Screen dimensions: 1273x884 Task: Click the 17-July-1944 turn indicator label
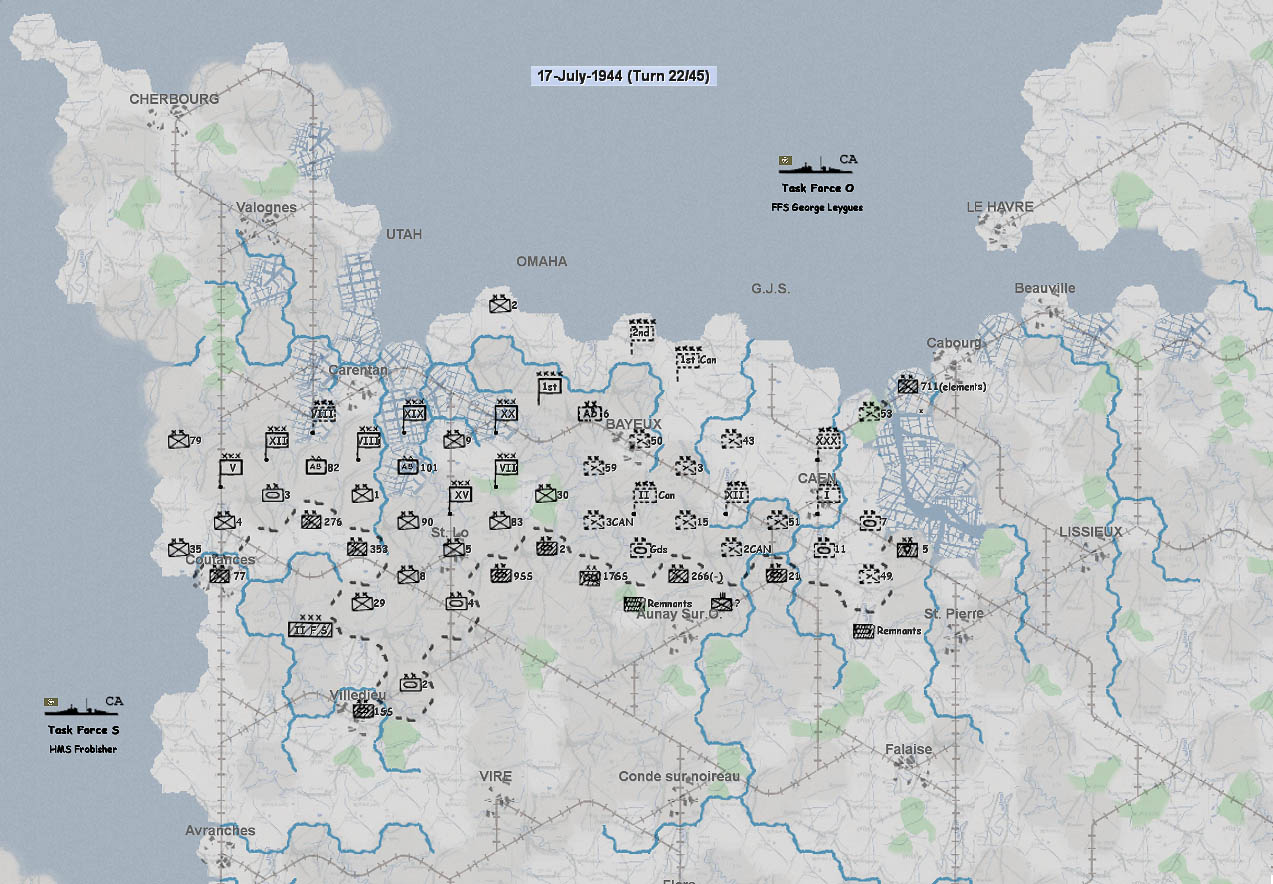coord(623,76)
